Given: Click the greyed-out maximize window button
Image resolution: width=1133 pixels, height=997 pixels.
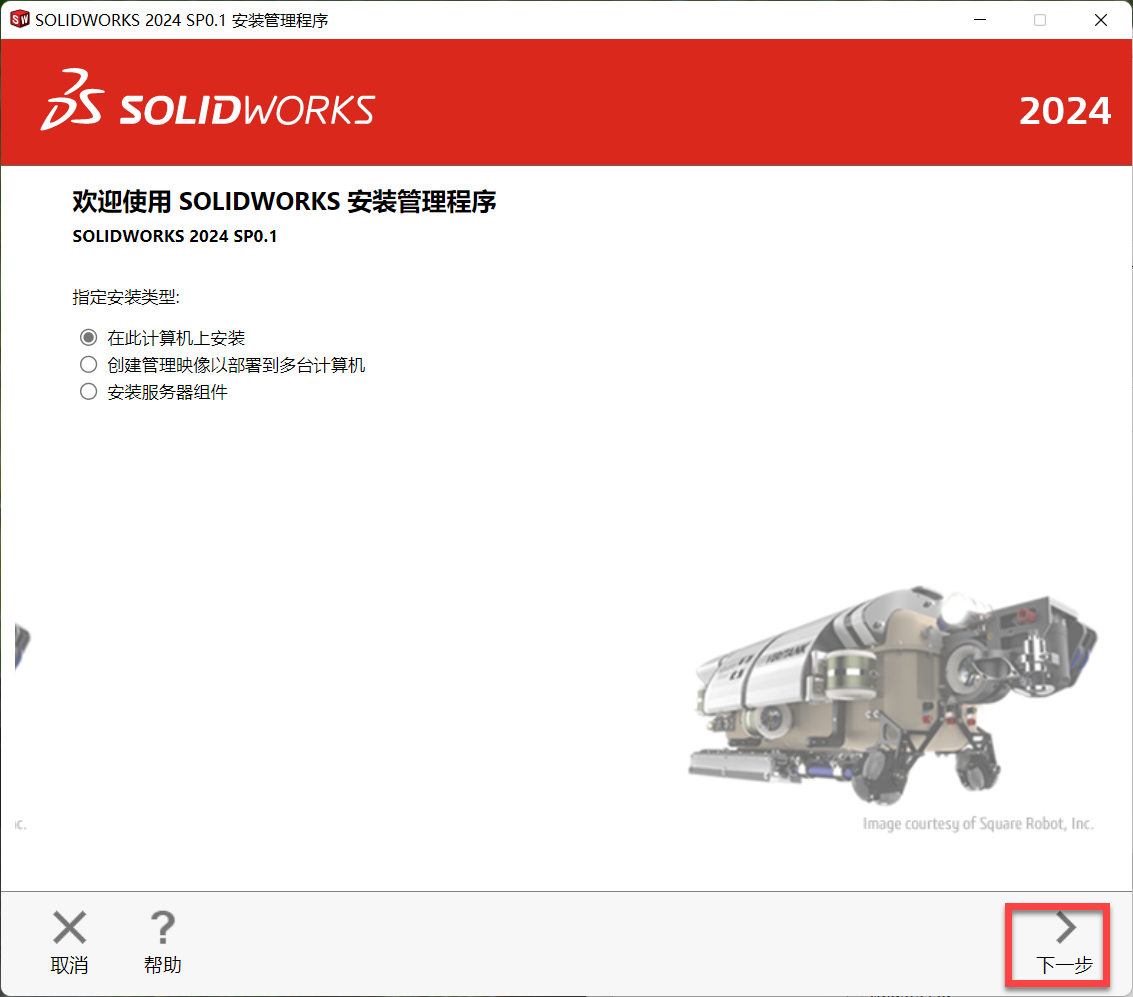Looking at the screenshot, I should (1040, 20).
